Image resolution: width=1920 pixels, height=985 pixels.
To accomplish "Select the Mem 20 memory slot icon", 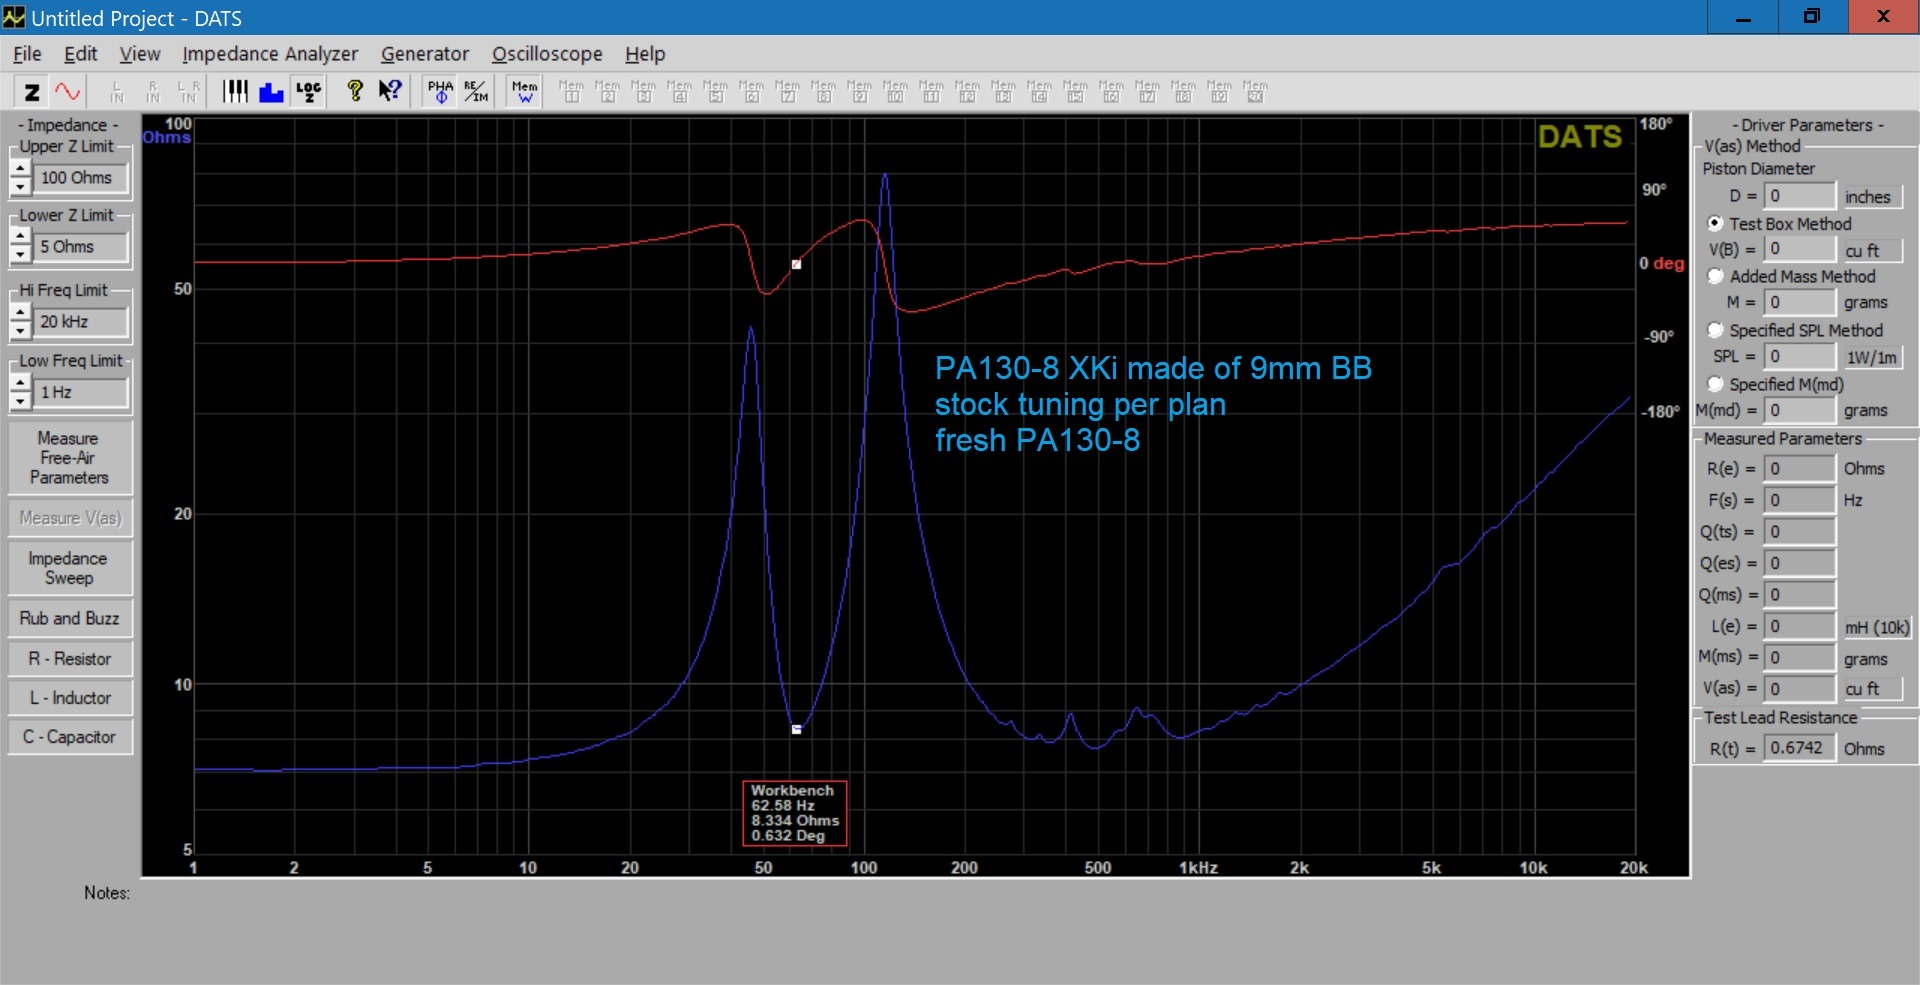I will (x=1255, y=92).
